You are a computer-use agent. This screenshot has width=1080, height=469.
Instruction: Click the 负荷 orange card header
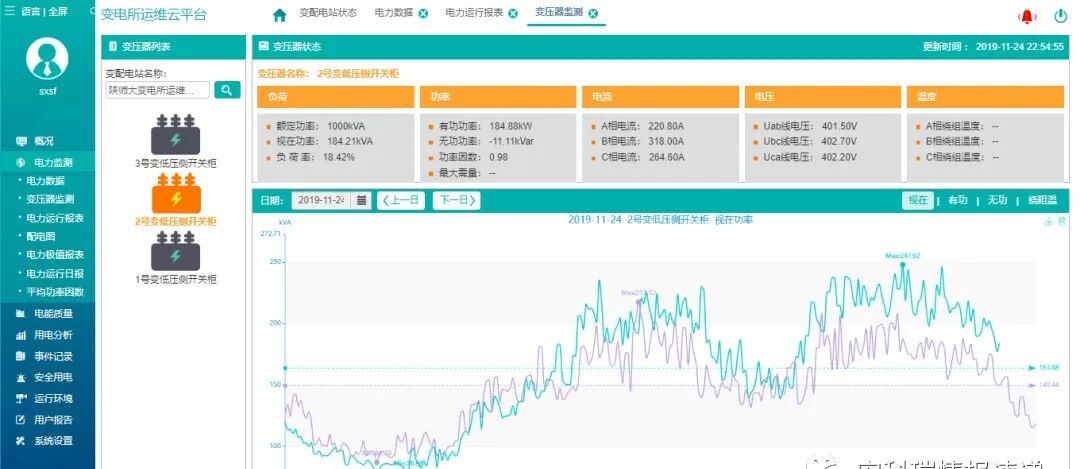click(336, 97)
